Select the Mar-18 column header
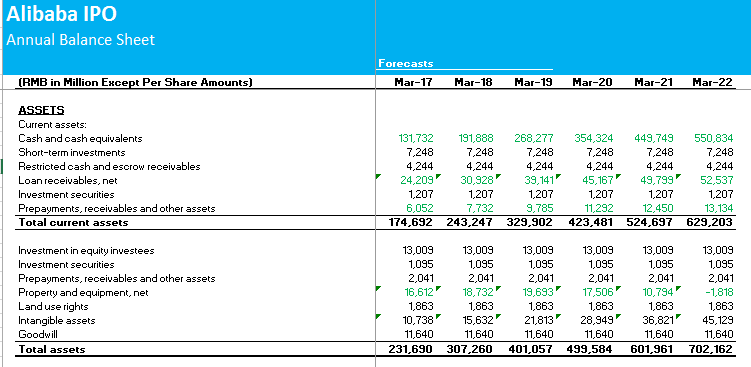The height and width of the screenshot is (367, 751). click(473, 82)
